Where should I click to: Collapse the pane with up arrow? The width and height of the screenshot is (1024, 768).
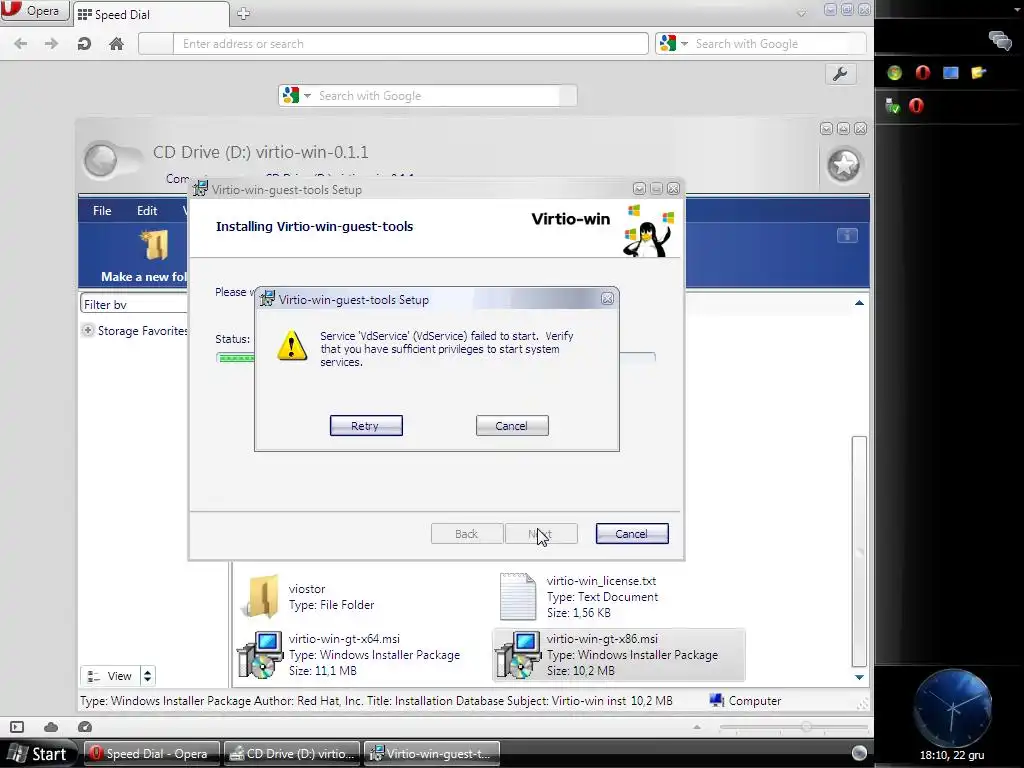[x=859, y=303]
